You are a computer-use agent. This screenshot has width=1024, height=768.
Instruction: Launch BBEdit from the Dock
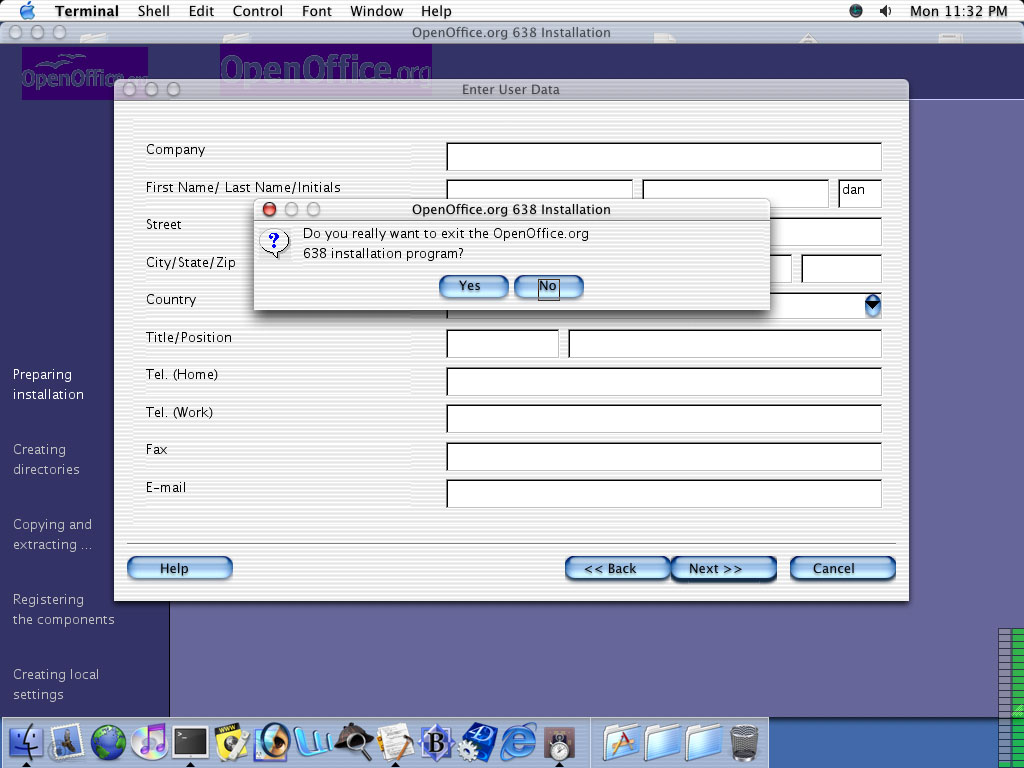point(436,743)
